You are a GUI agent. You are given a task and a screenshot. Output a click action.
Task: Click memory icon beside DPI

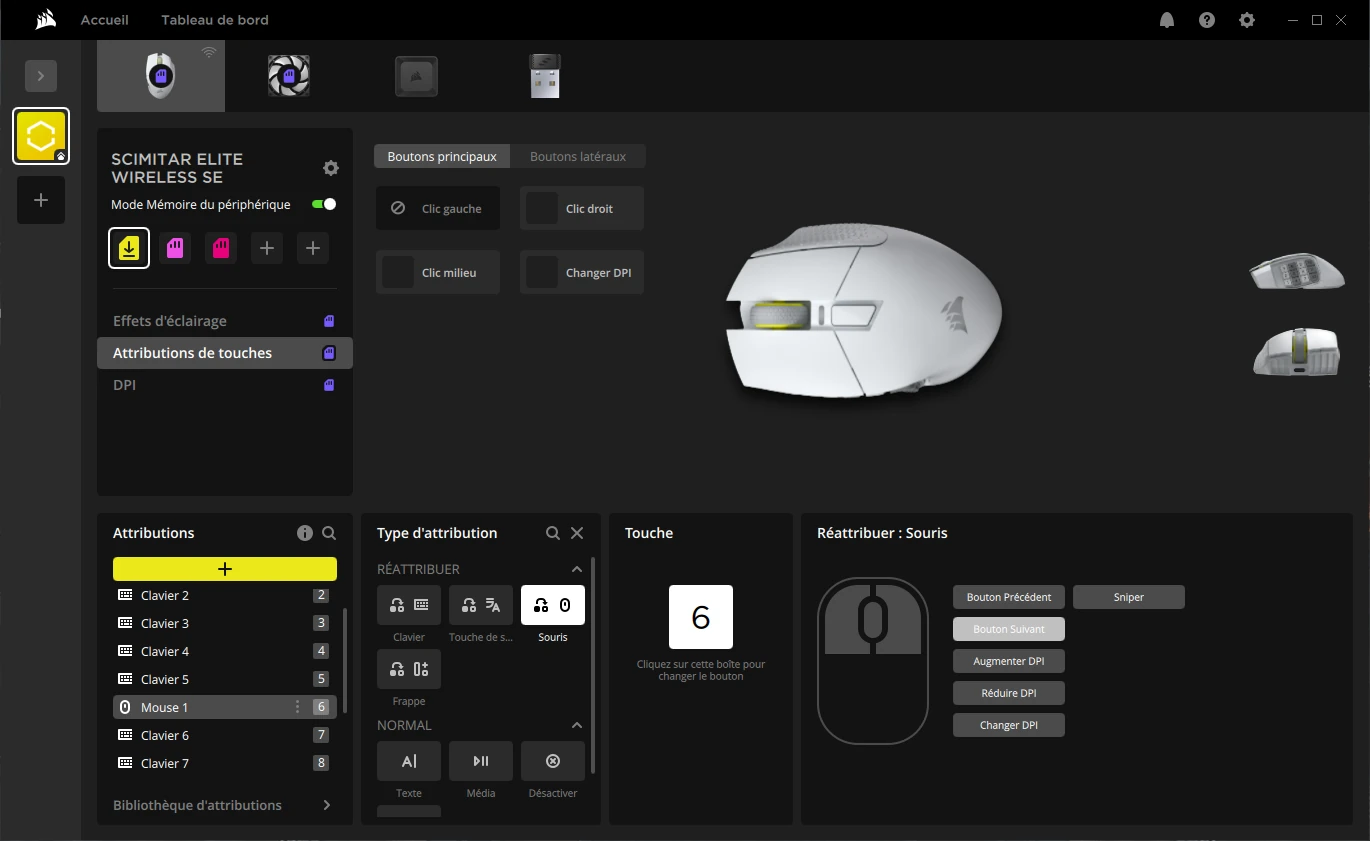point(329,385)
